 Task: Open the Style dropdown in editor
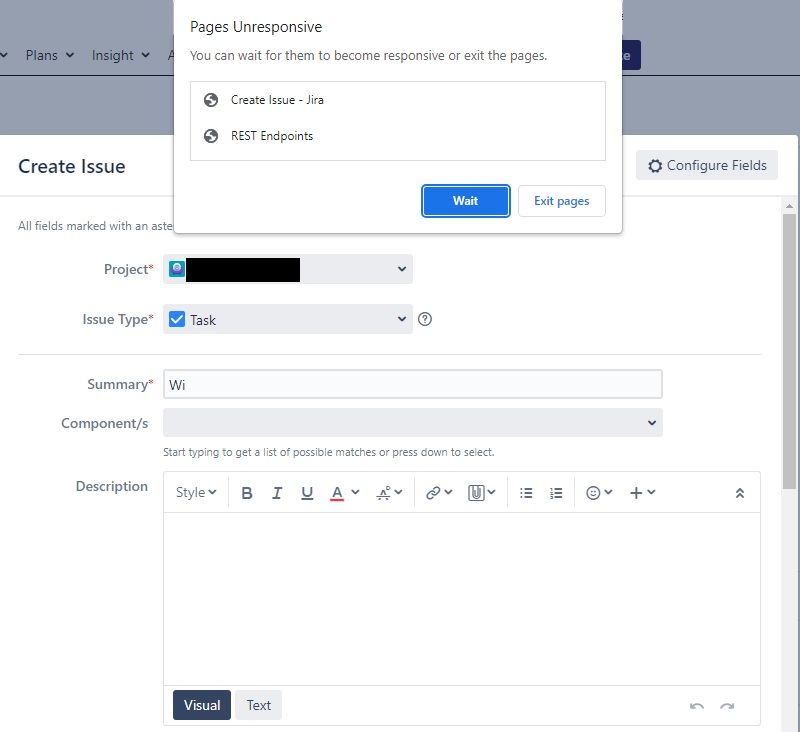pos(196,493)
